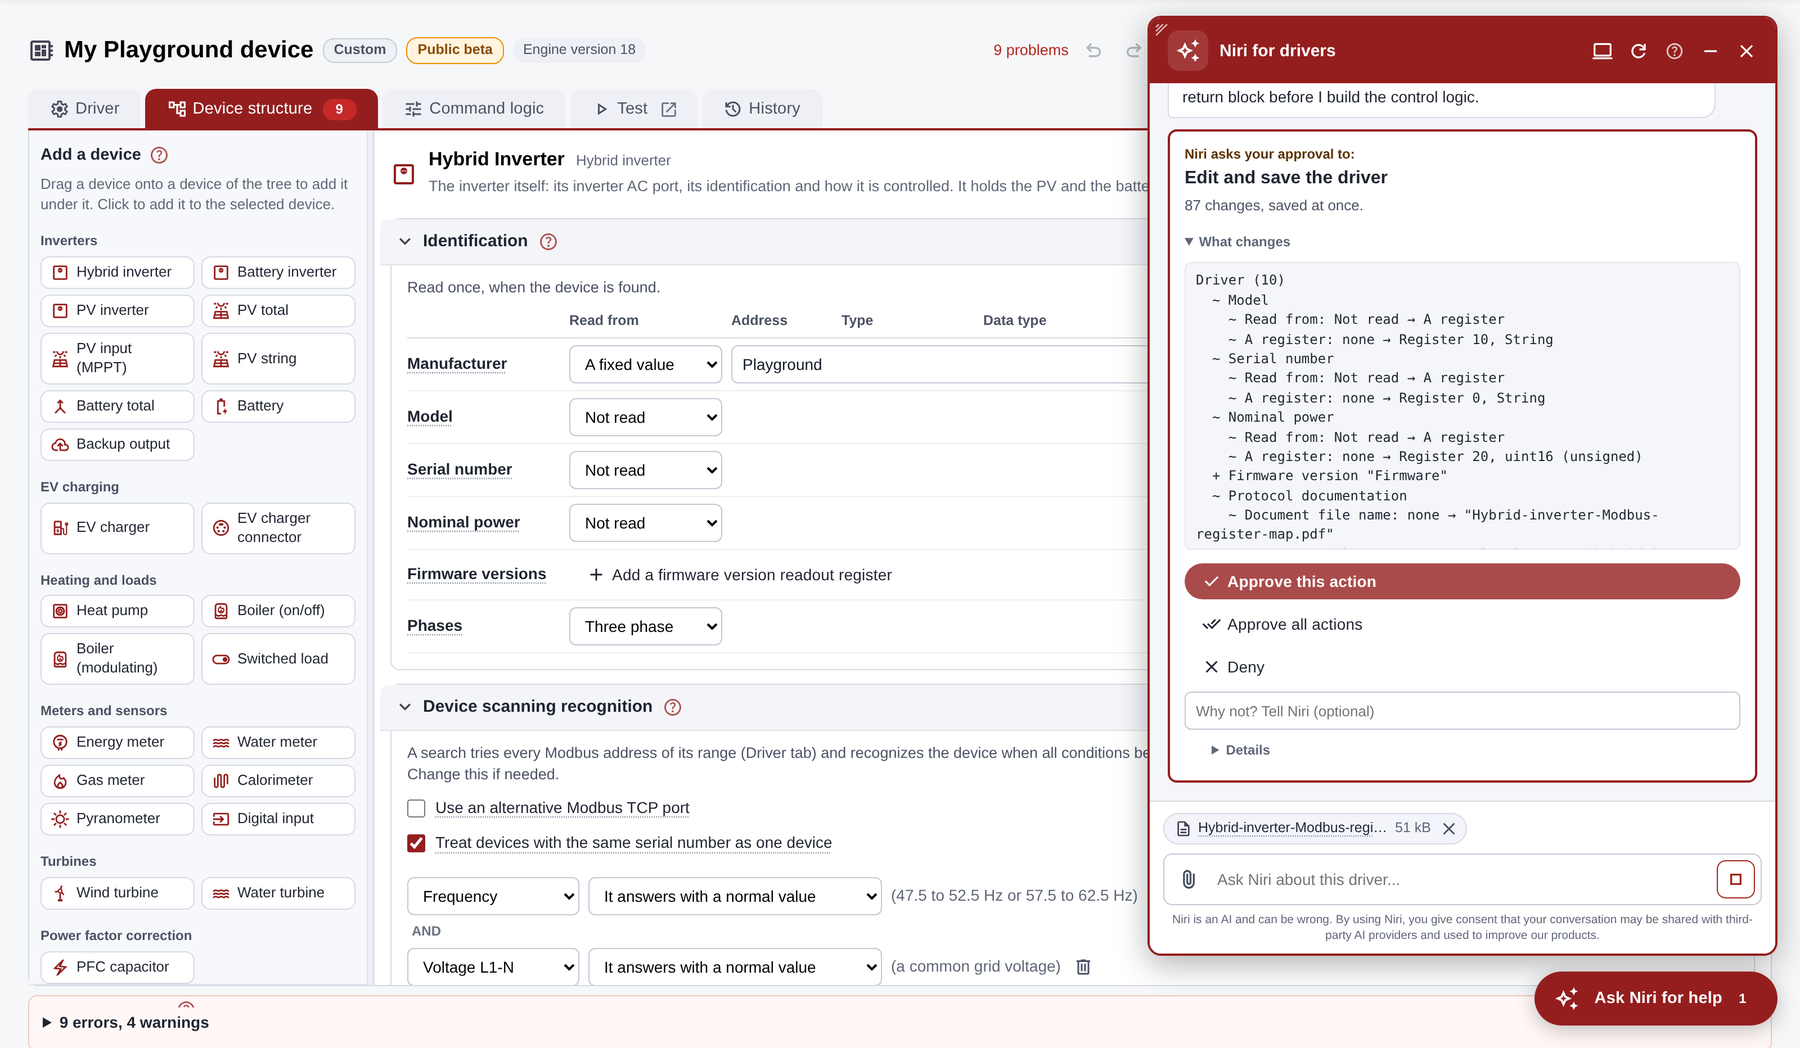Image resolution: width=1800 pixels, height=1048 pixels.
Task: Click help icon beside Identification heading
Action: [548, 242]
